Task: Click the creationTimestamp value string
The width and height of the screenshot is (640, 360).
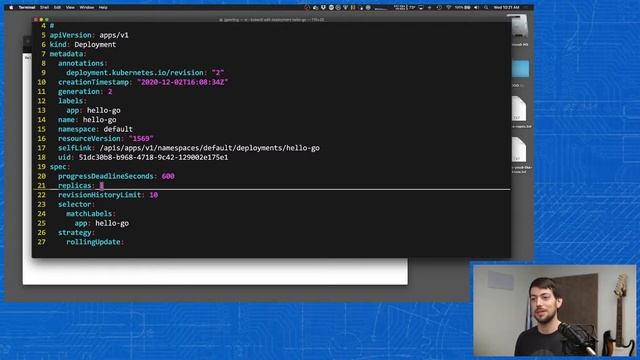Action: [182, 82]
